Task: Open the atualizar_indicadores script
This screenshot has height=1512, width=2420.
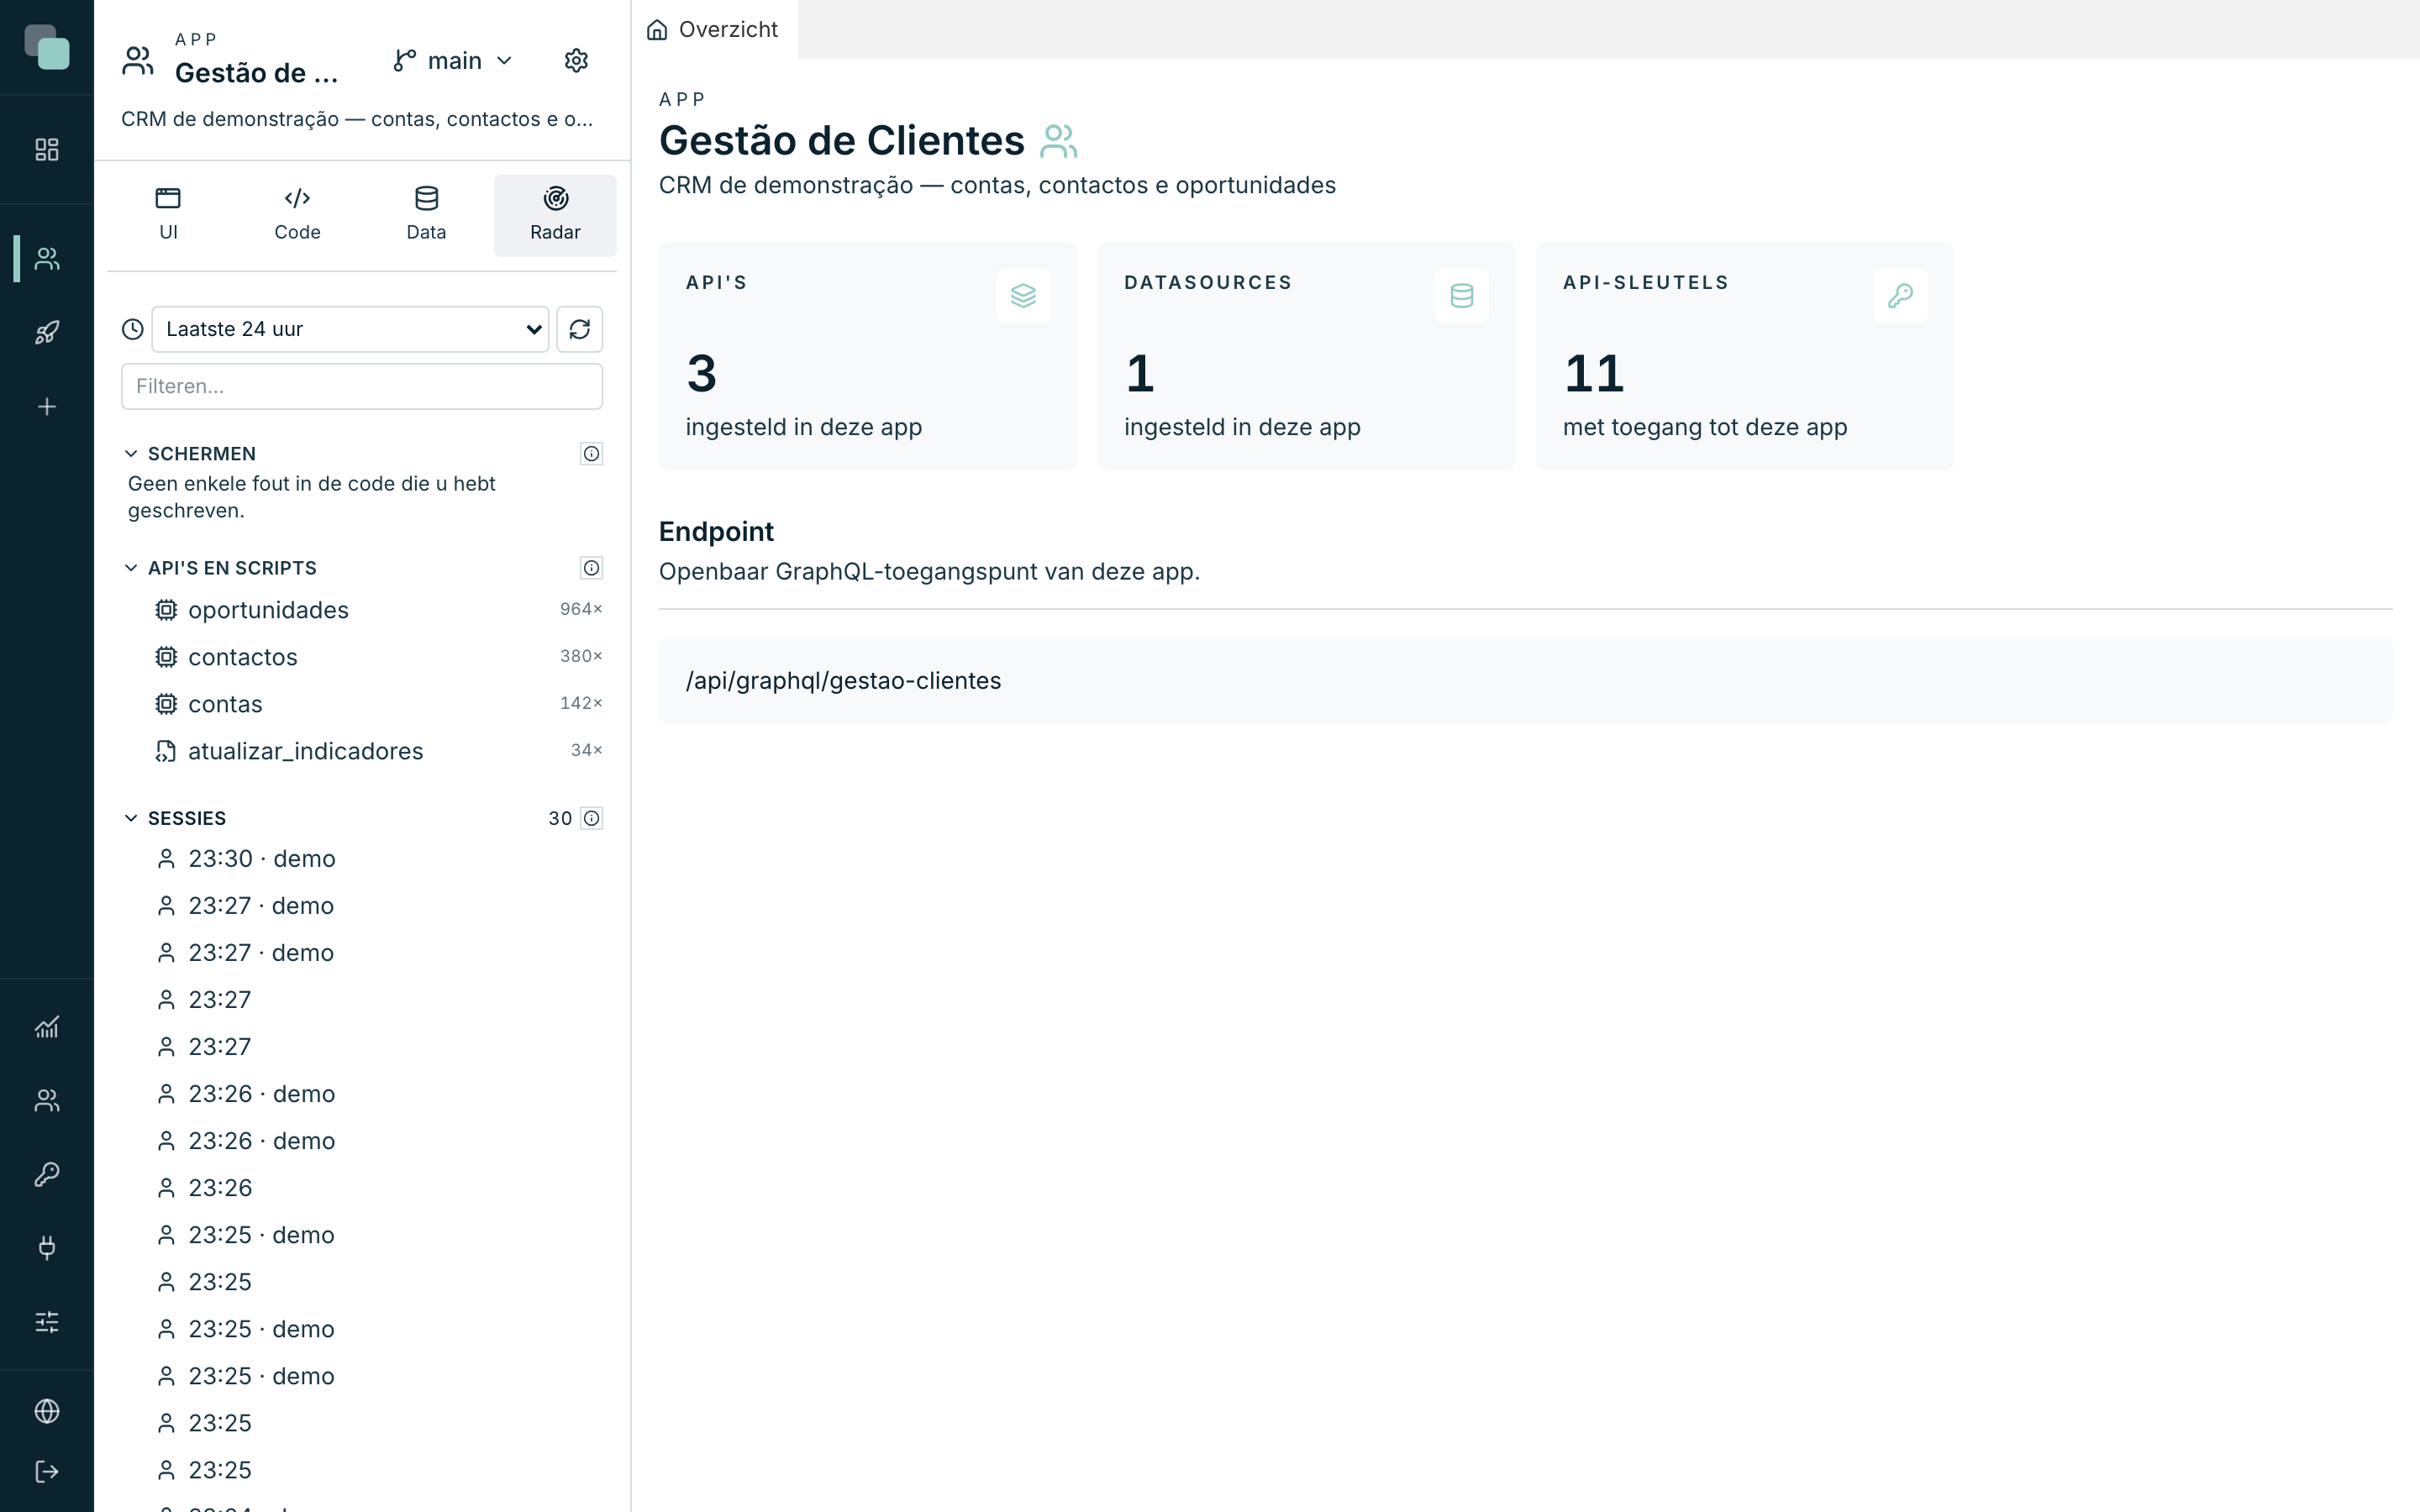Action: [x=362, y=751]
